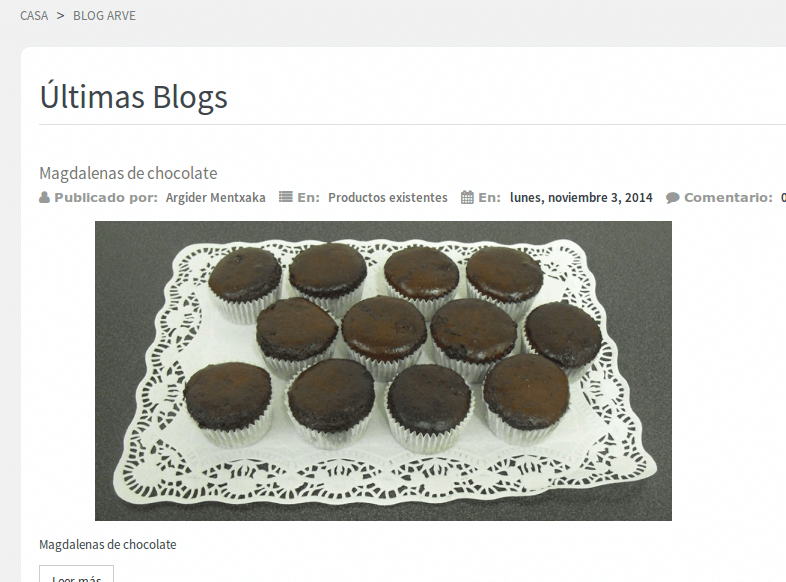Click the Publicado por label
This screenshot has height=582, width=786.
click(x=106, y=198)
